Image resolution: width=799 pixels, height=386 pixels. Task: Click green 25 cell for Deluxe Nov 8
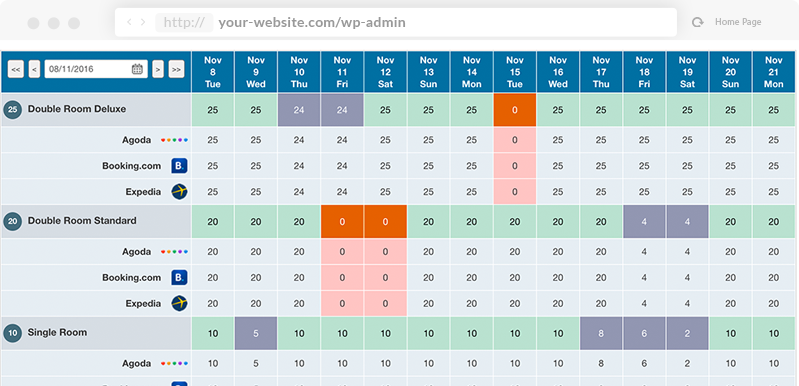213,110
